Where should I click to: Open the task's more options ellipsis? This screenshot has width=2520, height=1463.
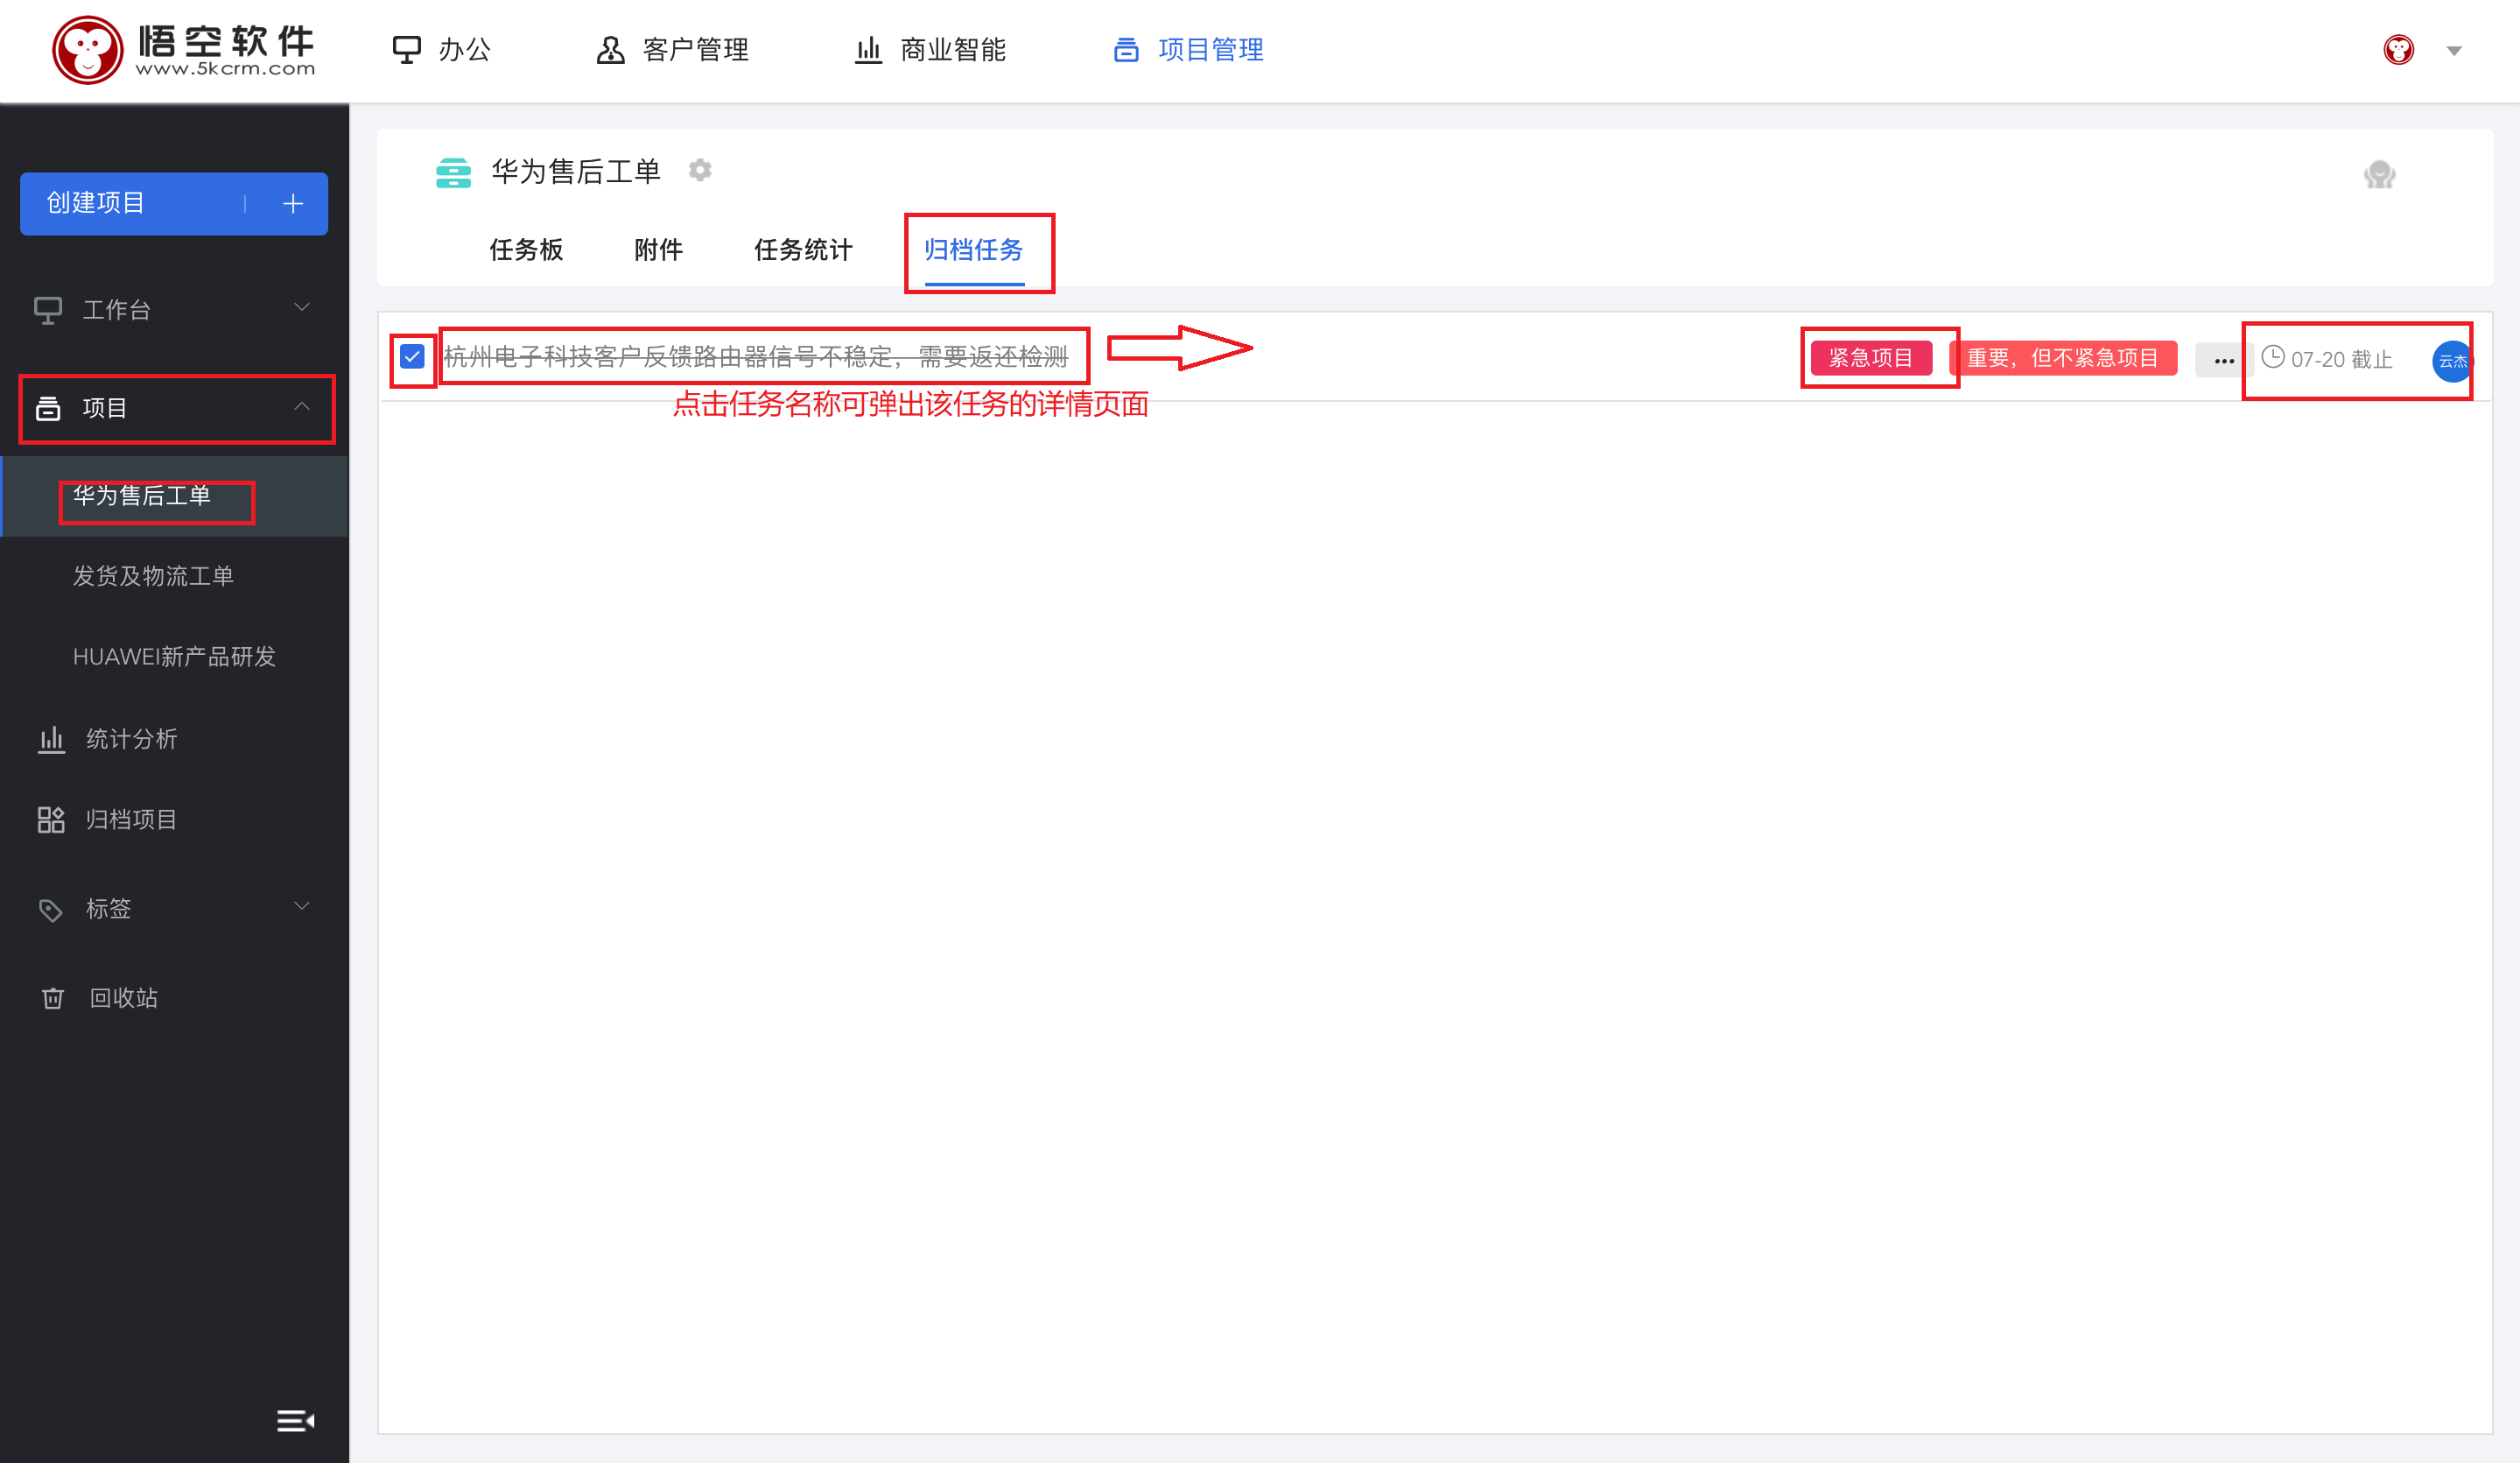(2223, 360)
